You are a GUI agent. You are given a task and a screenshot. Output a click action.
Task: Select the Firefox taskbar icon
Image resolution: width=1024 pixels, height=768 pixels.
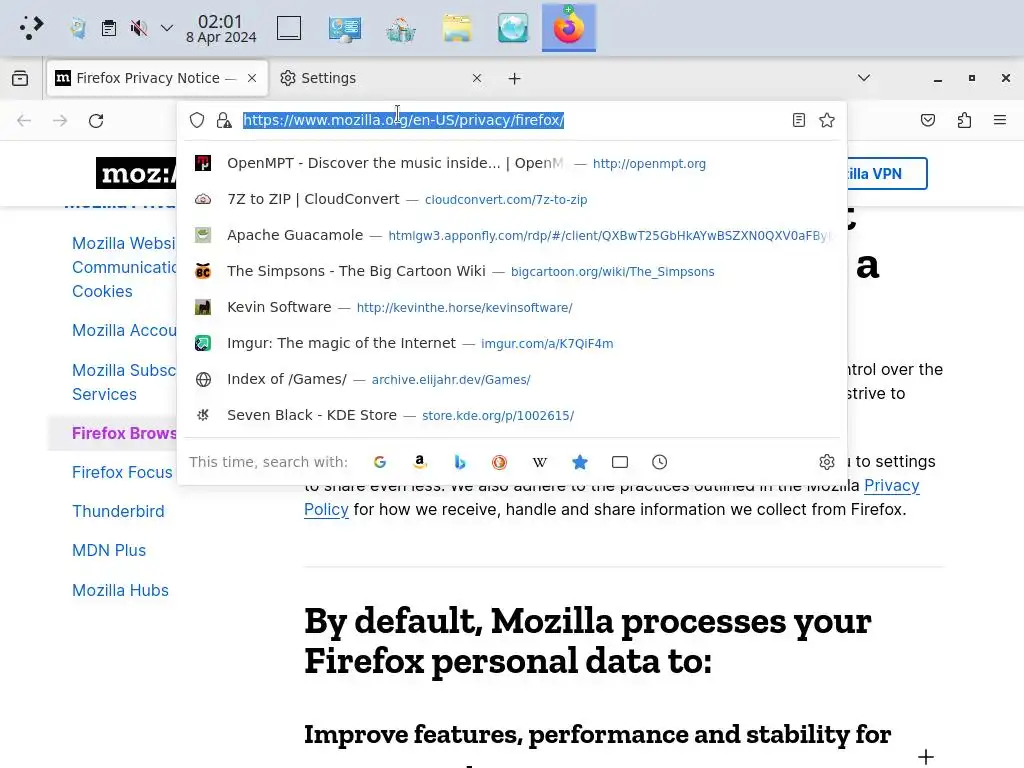click(568, 27)
